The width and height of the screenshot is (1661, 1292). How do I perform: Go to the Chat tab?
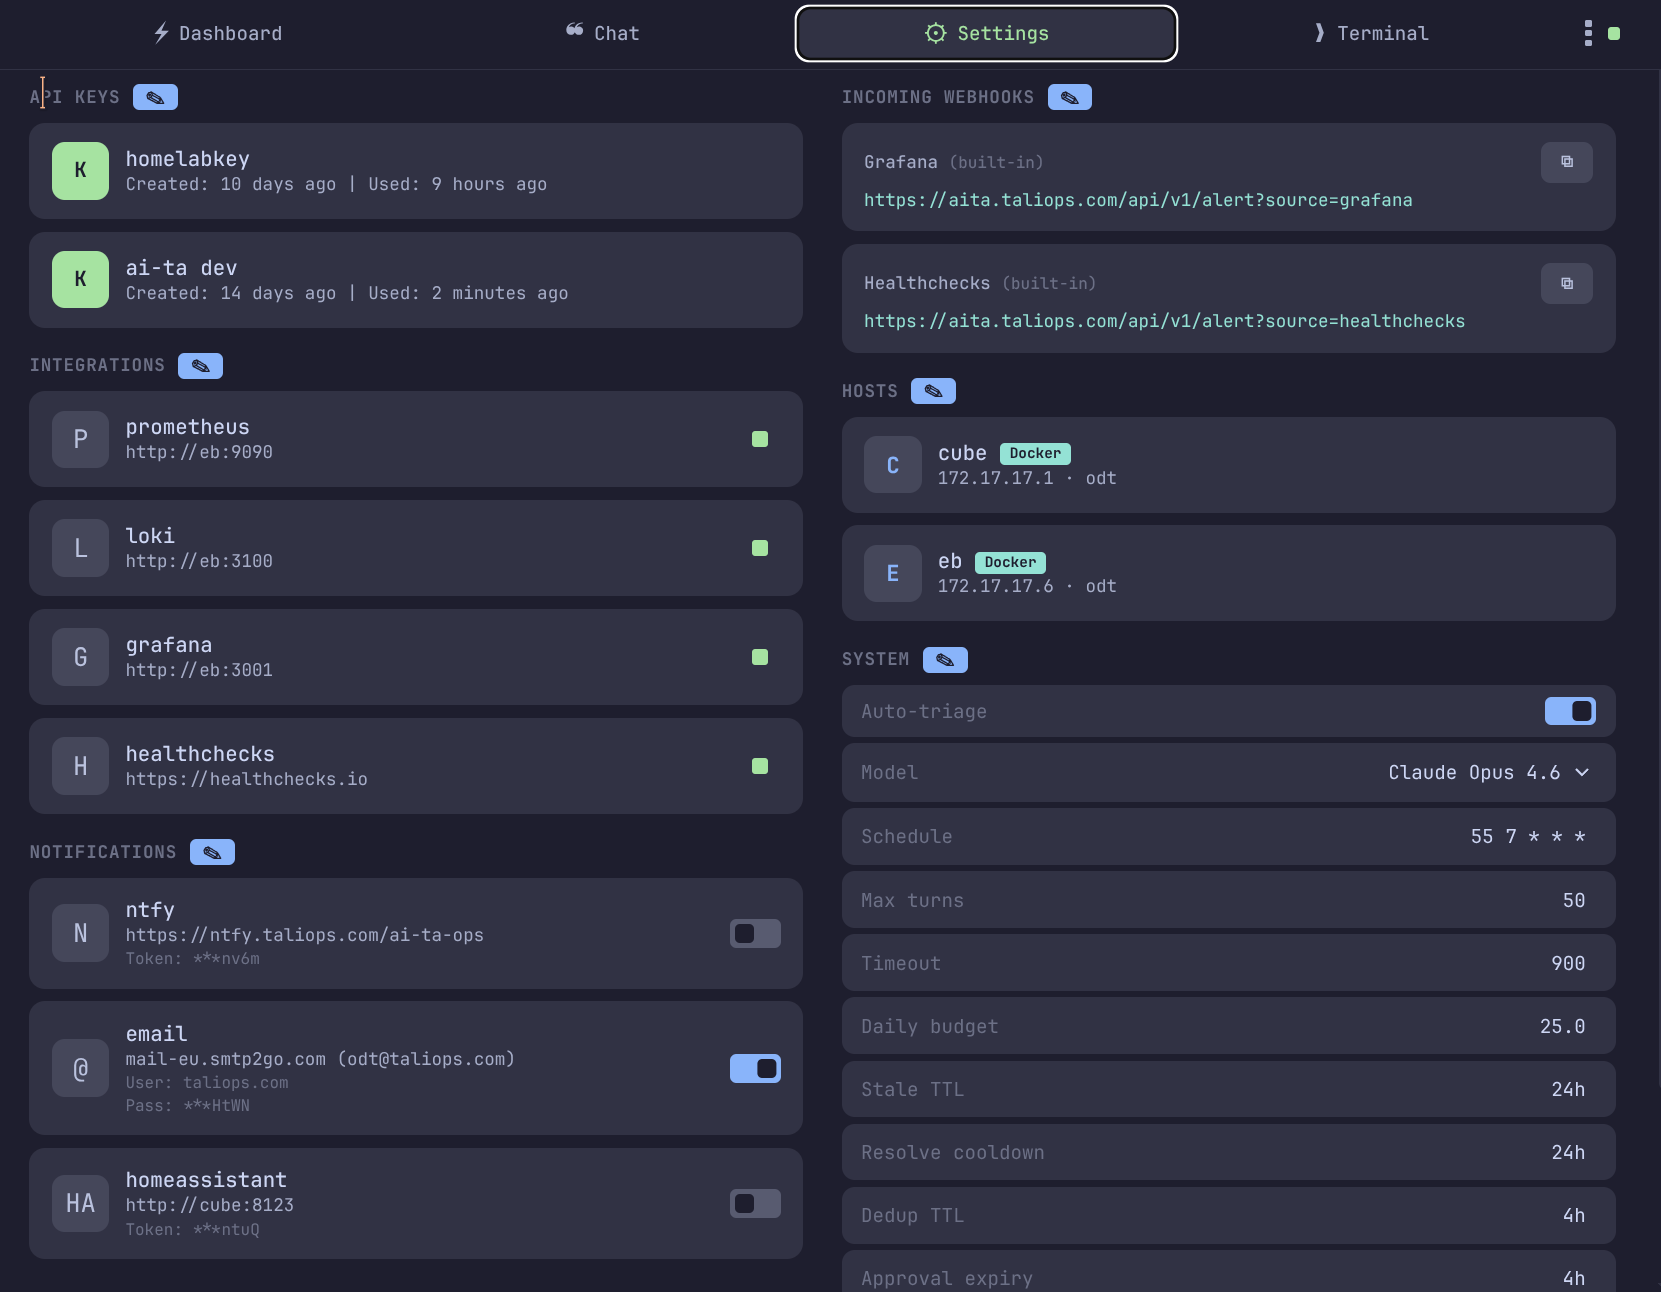(x=602, y=33)
